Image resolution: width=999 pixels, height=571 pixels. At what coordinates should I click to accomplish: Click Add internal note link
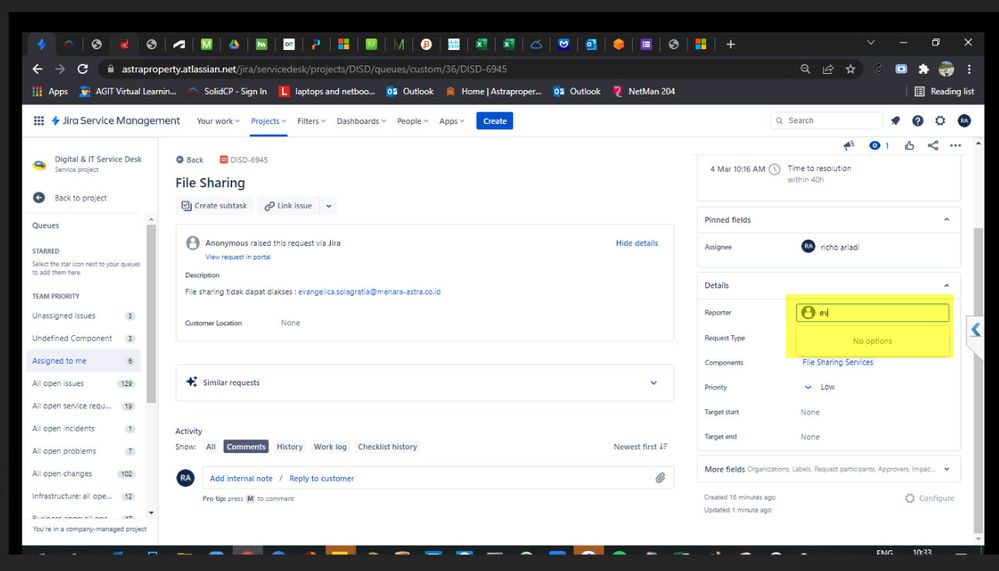point(241,478)
